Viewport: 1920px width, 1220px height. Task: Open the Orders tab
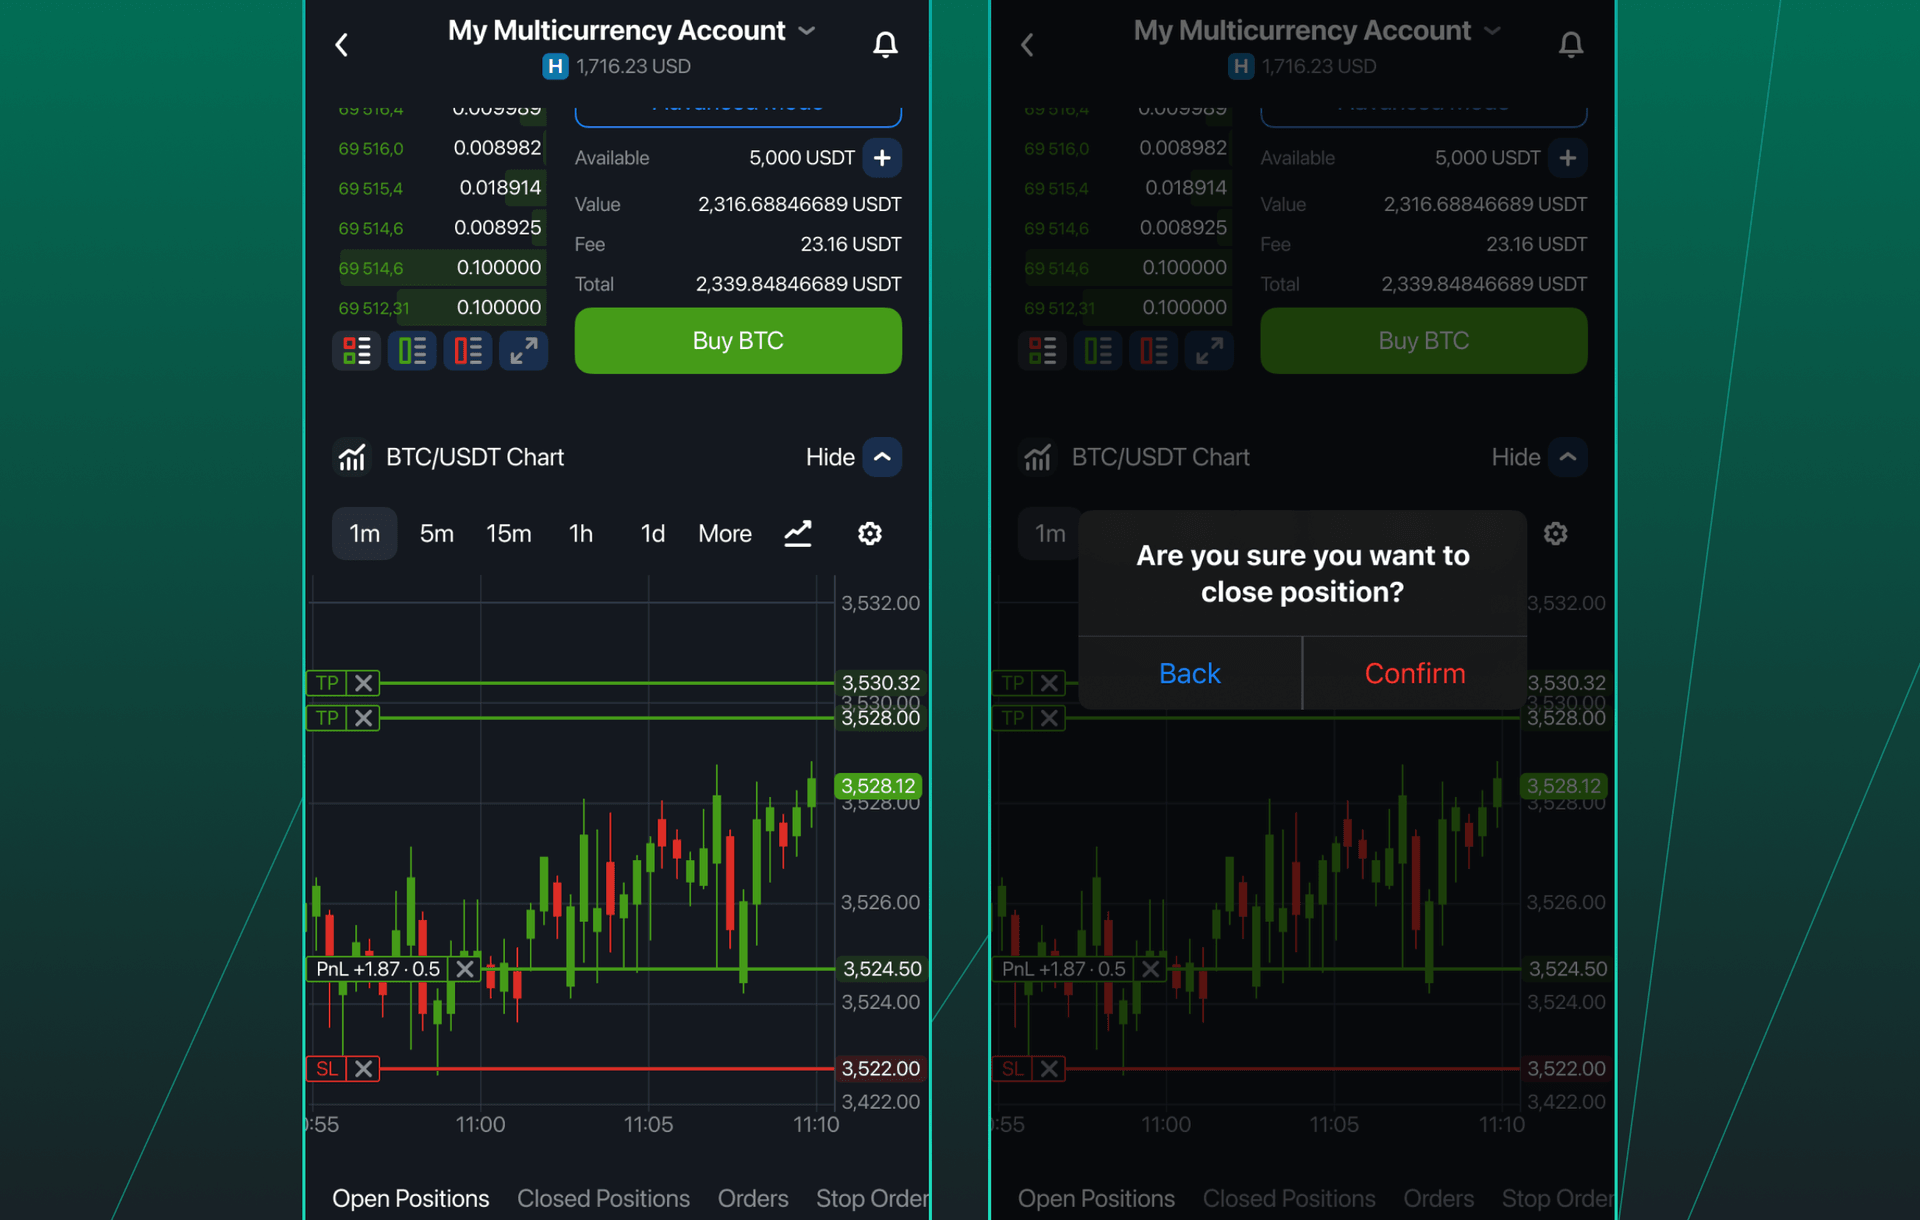753,1198
